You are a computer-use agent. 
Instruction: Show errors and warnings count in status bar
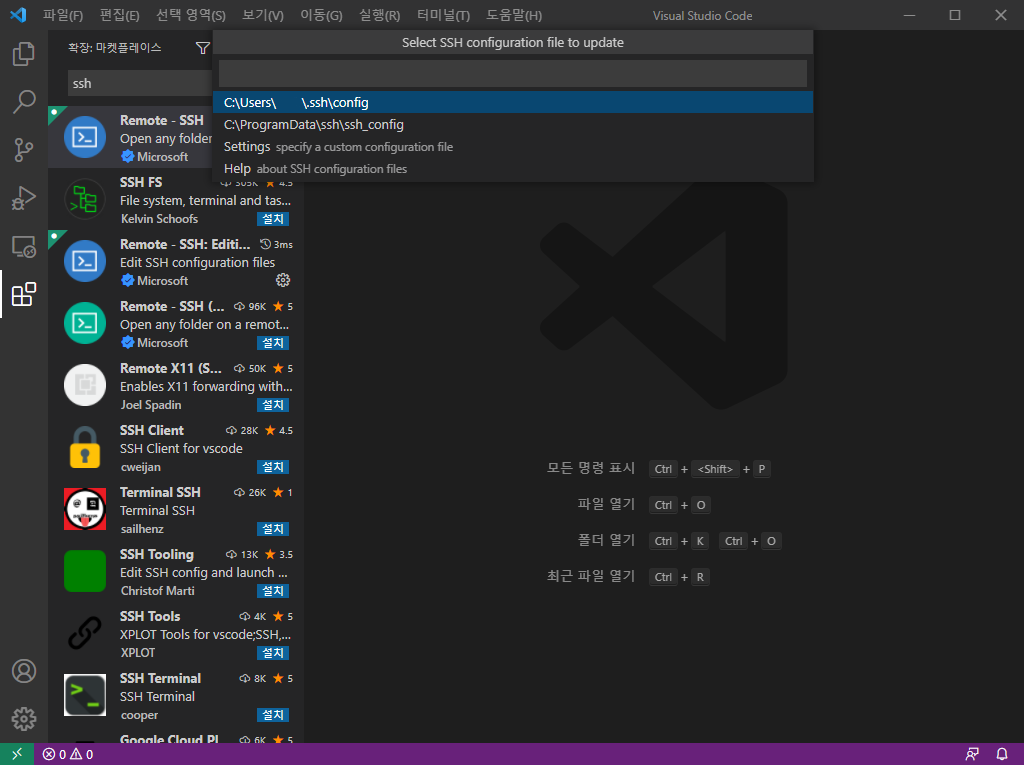pyautogui.click(x=68, y=754)
